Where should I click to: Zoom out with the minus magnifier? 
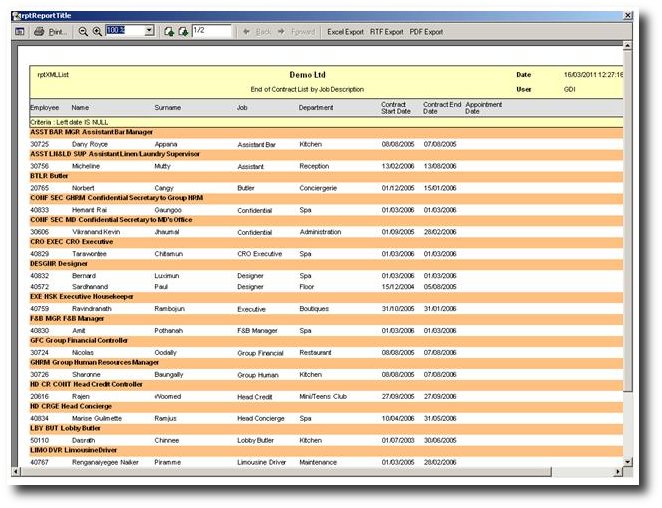(83, 32)
